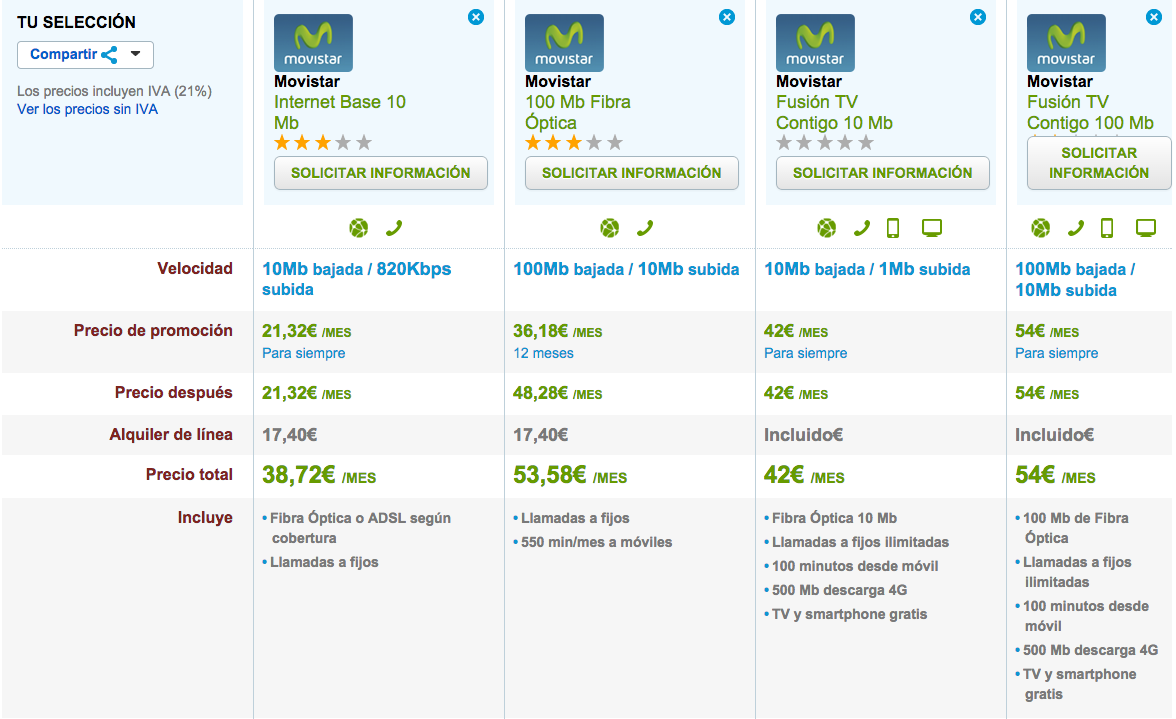Click Movistar logo of 100 Mb Fibra Óptica
1176x719 pixels.
pyautogui.click(x=564, y=43)
